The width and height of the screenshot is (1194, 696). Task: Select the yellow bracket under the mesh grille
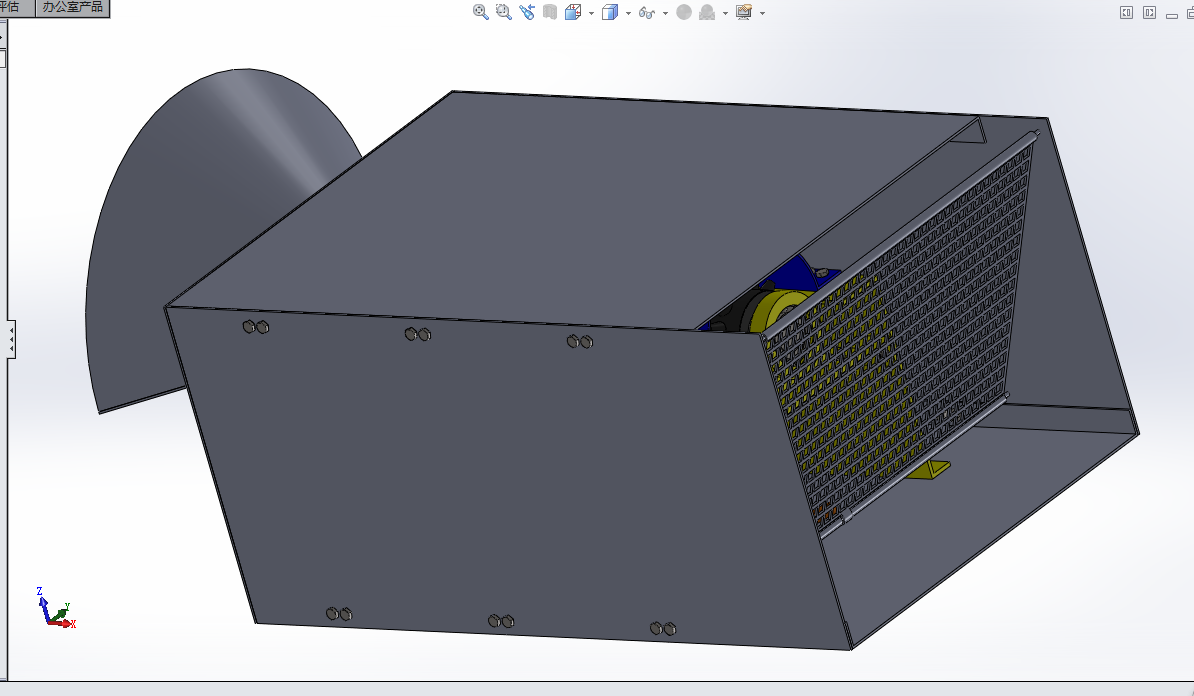pyautogui.click(x=929, y=469)
